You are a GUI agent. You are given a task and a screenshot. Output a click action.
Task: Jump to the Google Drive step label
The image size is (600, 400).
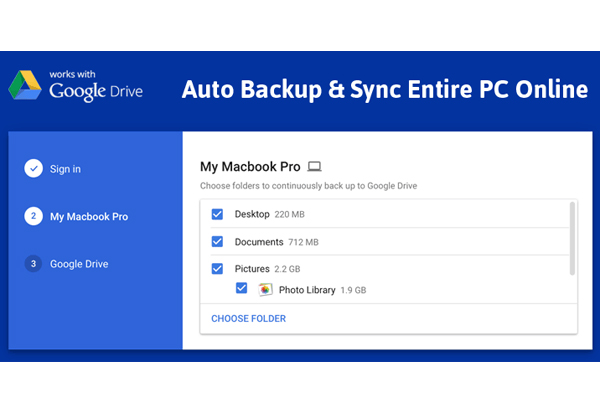click(79, 264)
